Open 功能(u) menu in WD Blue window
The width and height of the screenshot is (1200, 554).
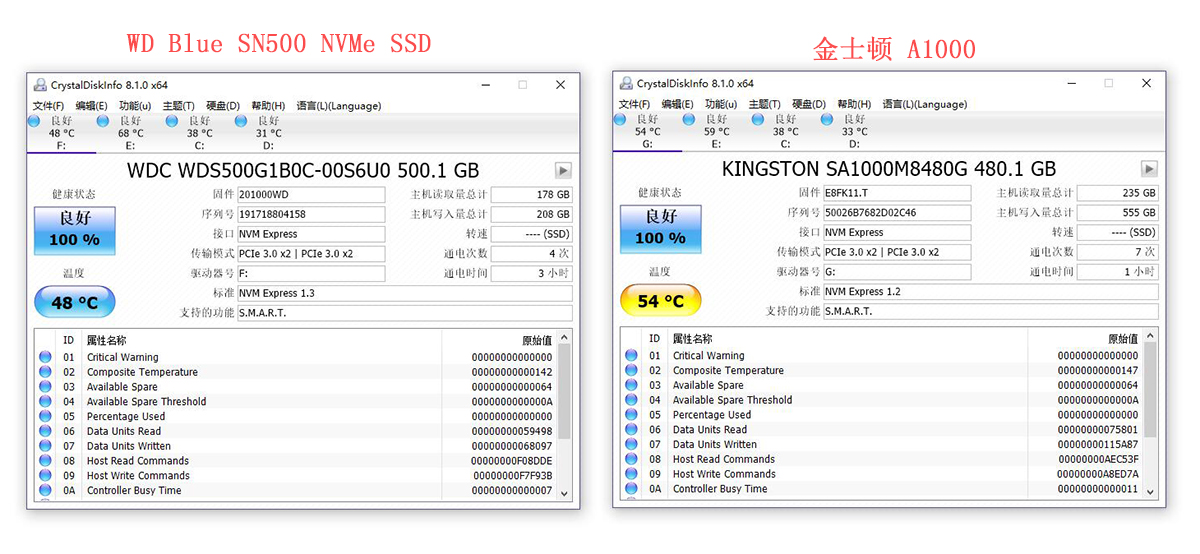135,106
